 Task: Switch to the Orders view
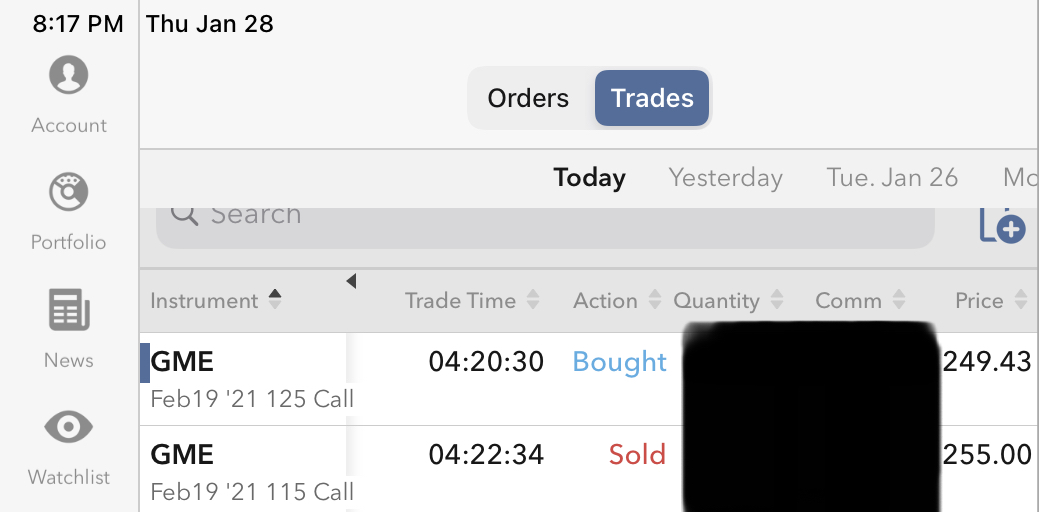[528, 98]
